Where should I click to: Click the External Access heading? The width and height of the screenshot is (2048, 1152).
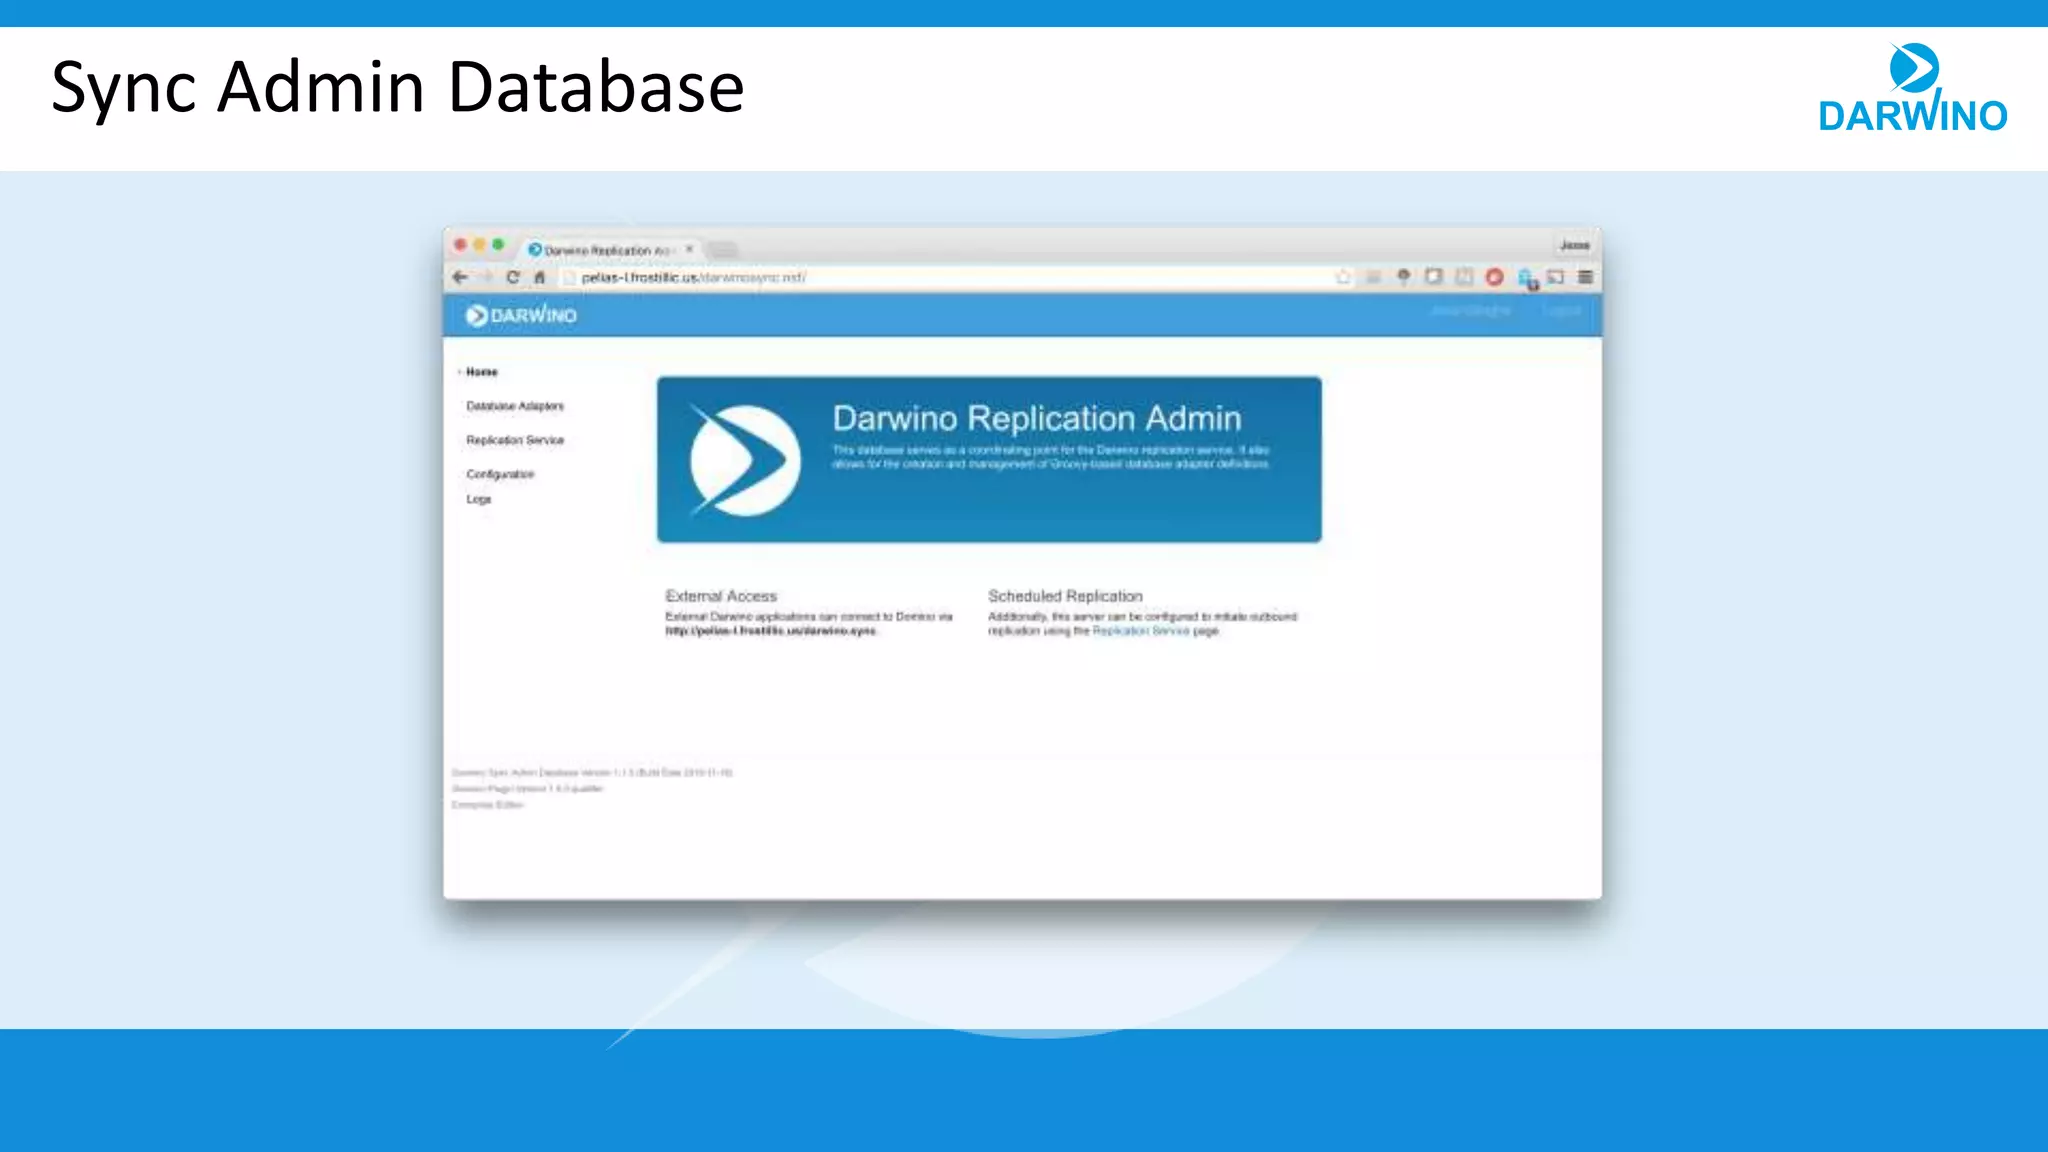click(721, 596)
